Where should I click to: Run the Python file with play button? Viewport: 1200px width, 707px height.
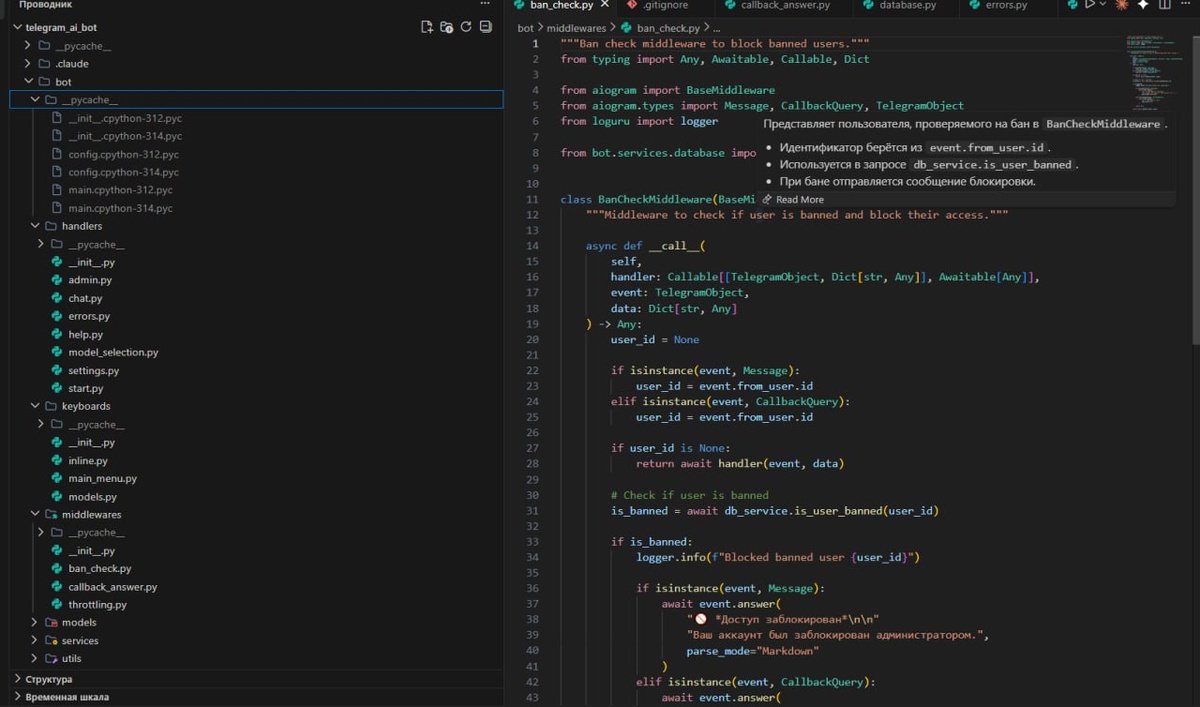[1090, 5]
